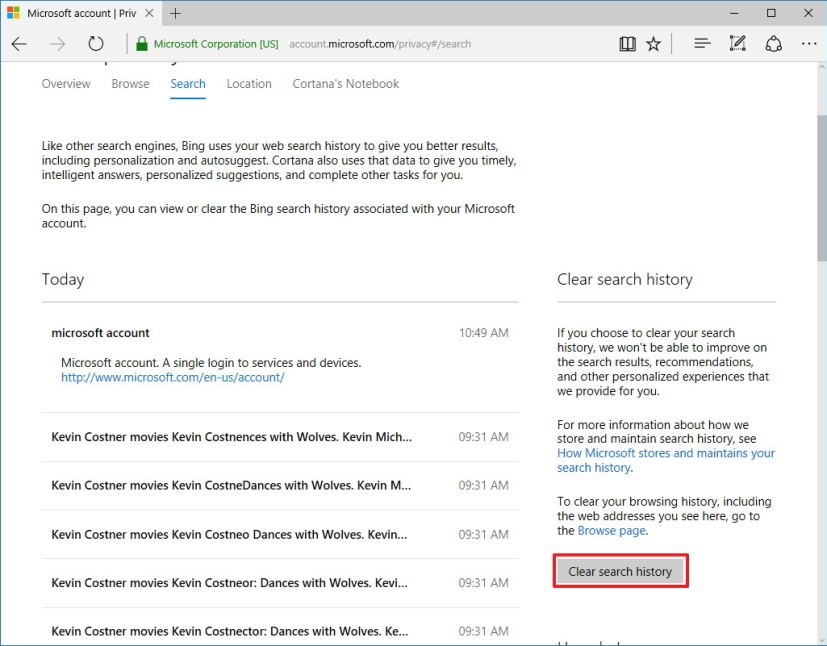This screenshot has width=827, height=646.
Task: Go back with the browser back arrow
Action: (19, 44)
